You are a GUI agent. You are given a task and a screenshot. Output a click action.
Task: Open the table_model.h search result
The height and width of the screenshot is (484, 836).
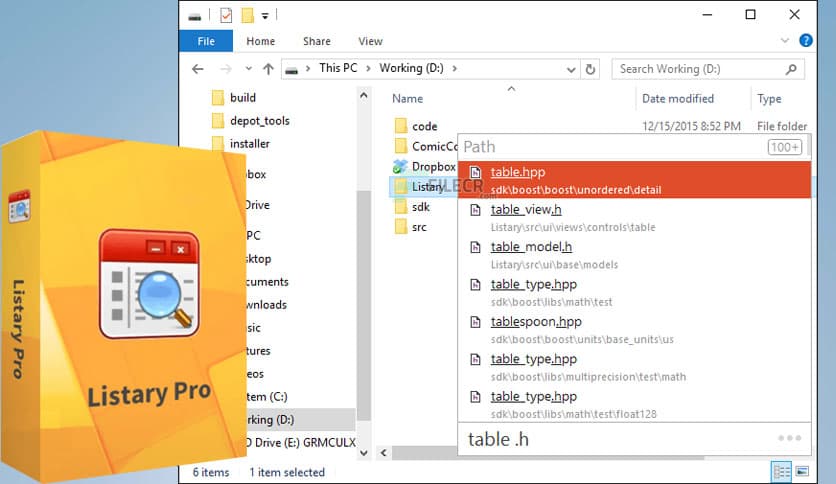point(634,254)
